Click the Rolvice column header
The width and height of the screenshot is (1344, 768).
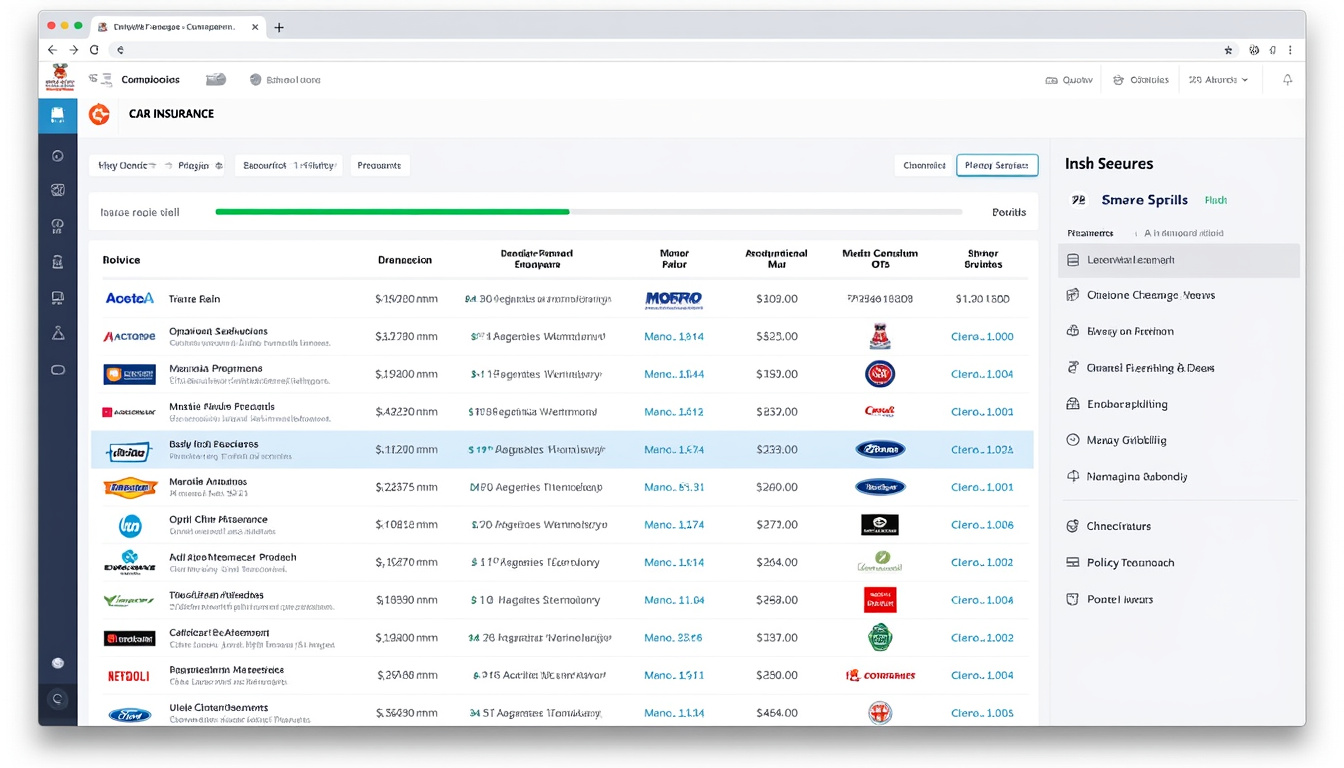(121, 260)
